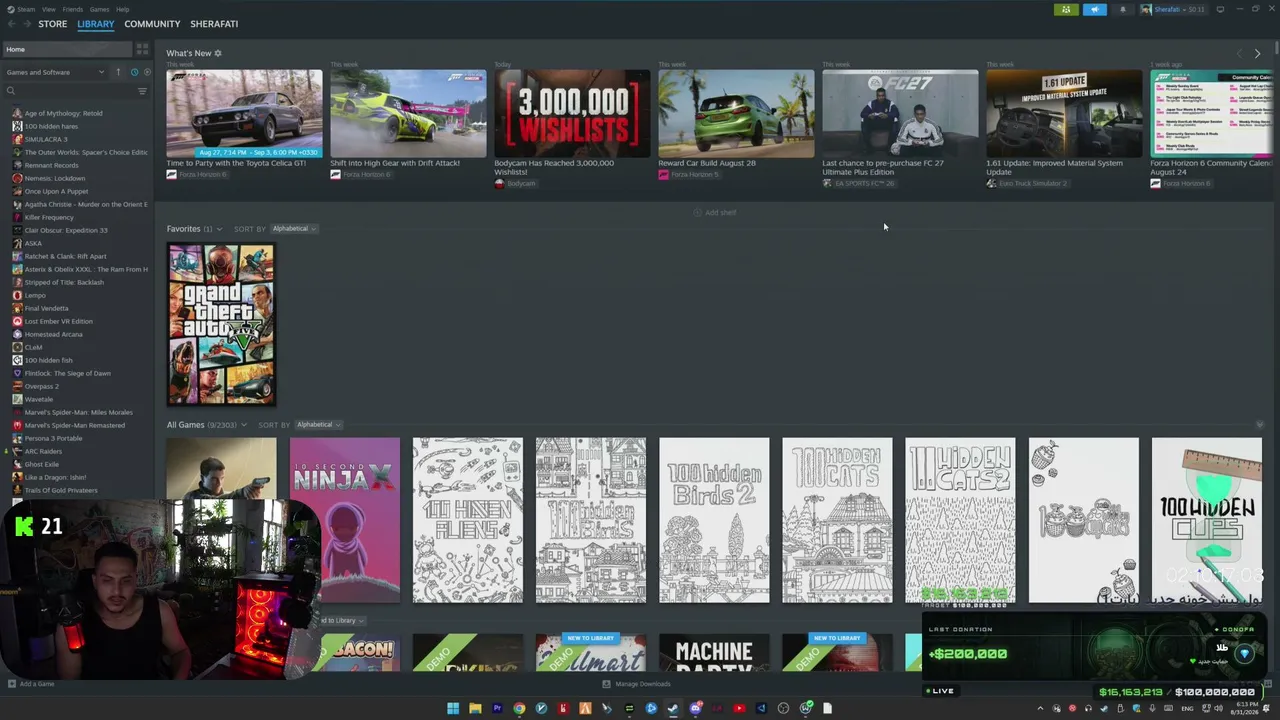Open the blue announcements megaphone button
This screenshot has height=720, width=1280.
pos(1095,9)
